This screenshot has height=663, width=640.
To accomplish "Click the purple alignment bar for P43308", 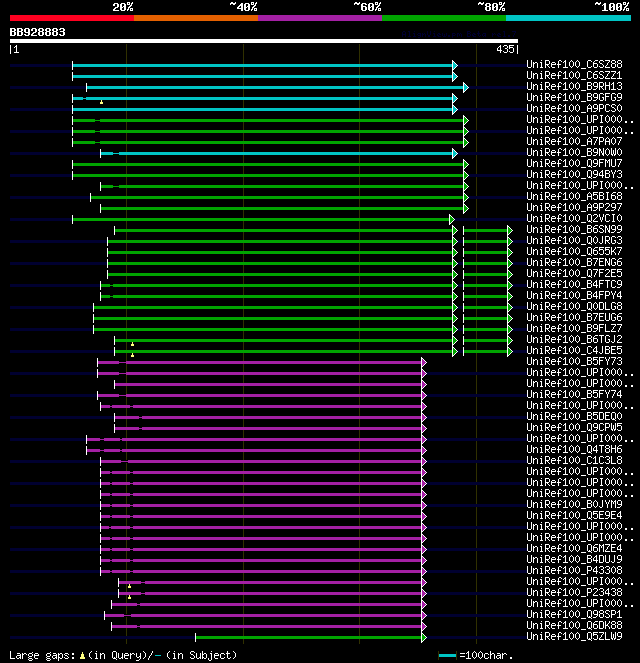I will [261, 571].
